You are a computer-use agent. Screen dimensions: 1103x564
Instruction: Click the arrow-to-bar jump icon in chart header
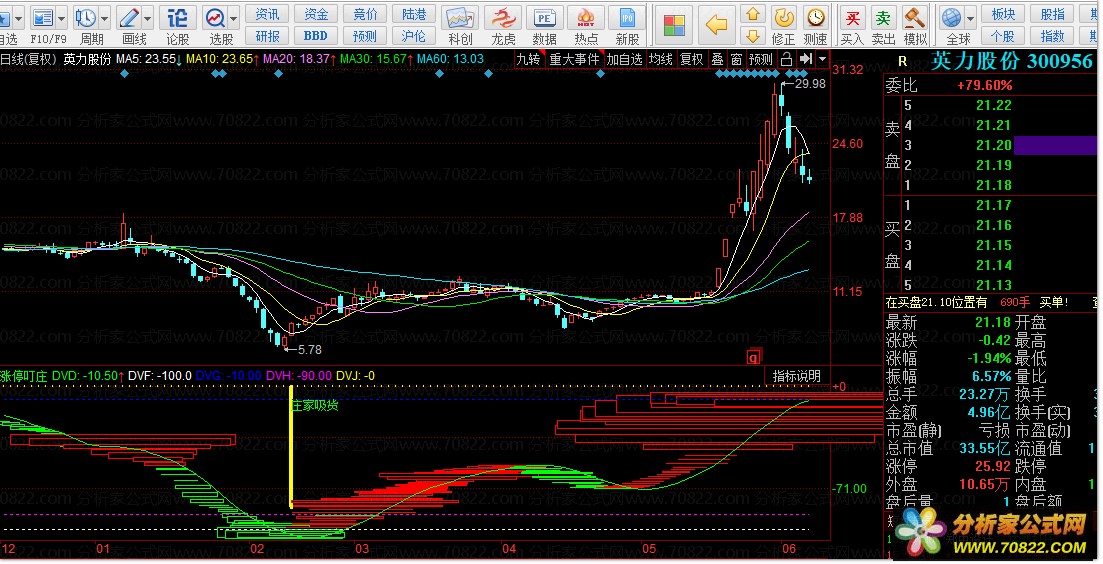coord(806,60)
